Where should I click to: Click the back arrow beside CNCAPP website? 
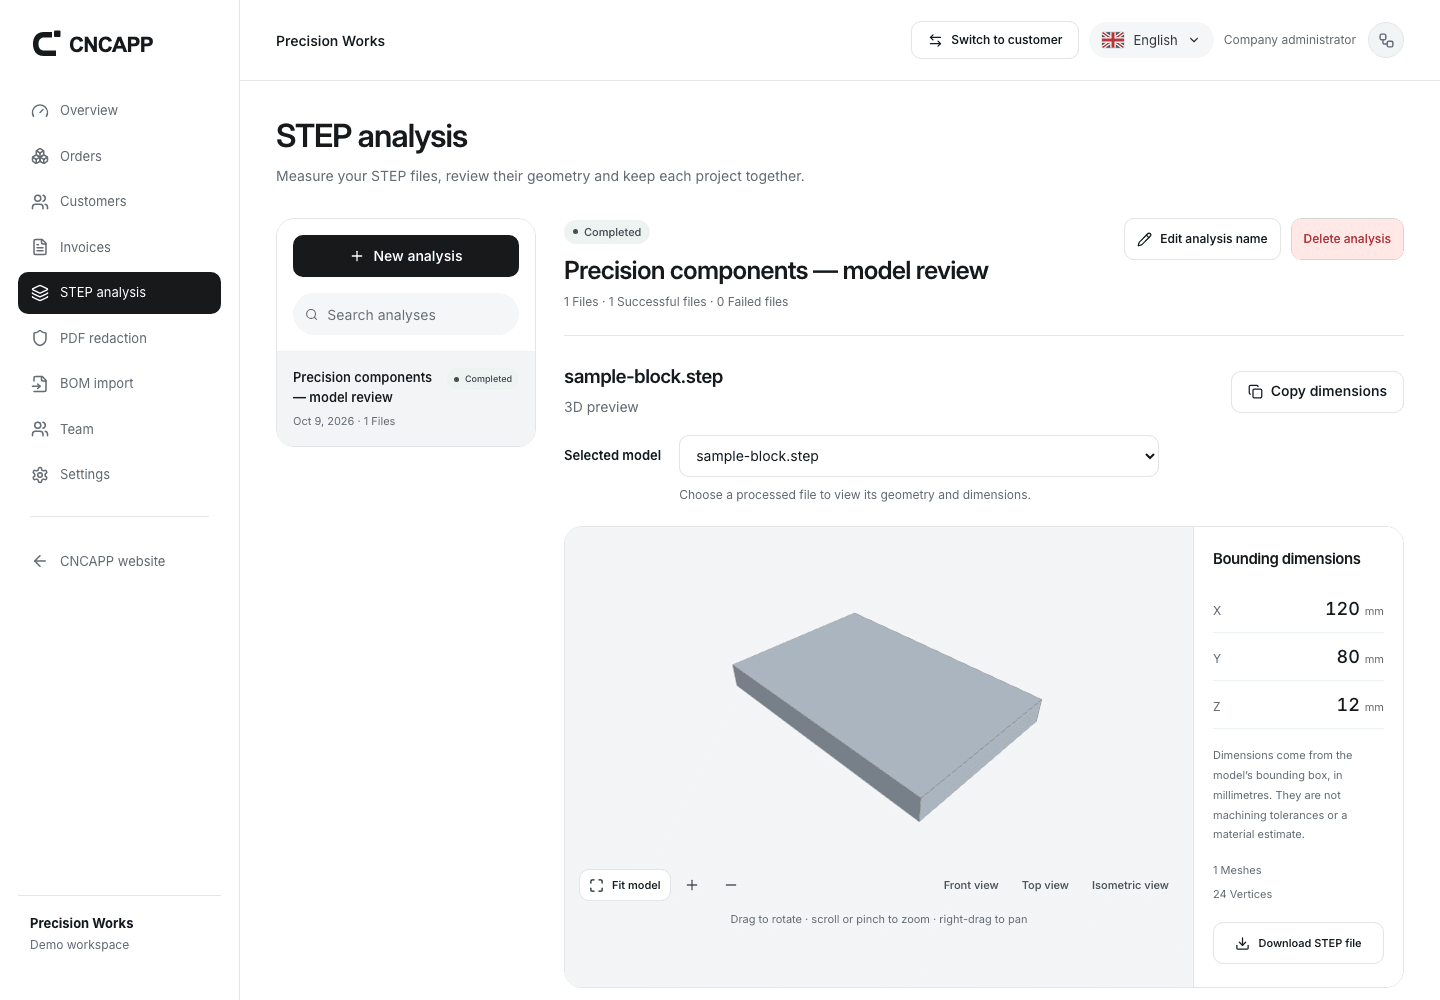coord(40,561)
